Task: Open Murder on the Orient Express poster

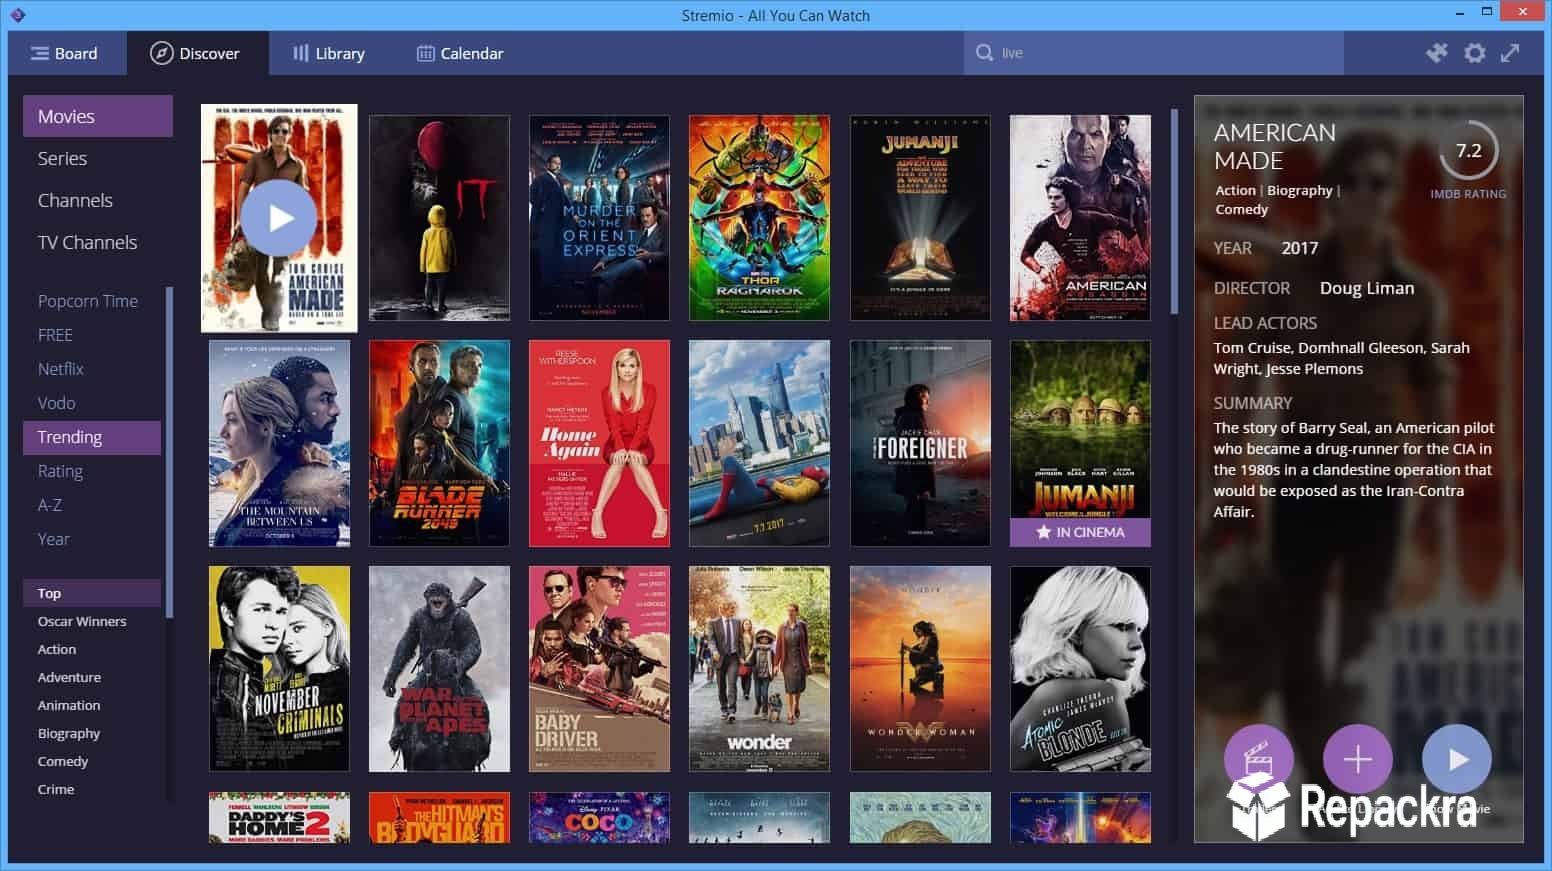Action: pos(599,218)
